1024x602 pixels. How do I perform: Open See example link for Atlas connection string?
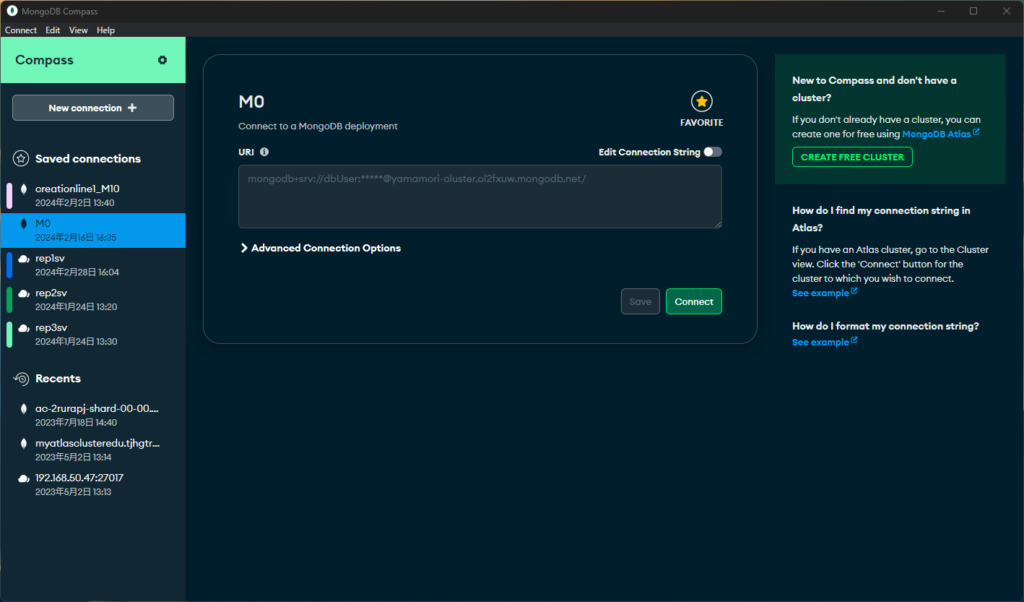820,293
